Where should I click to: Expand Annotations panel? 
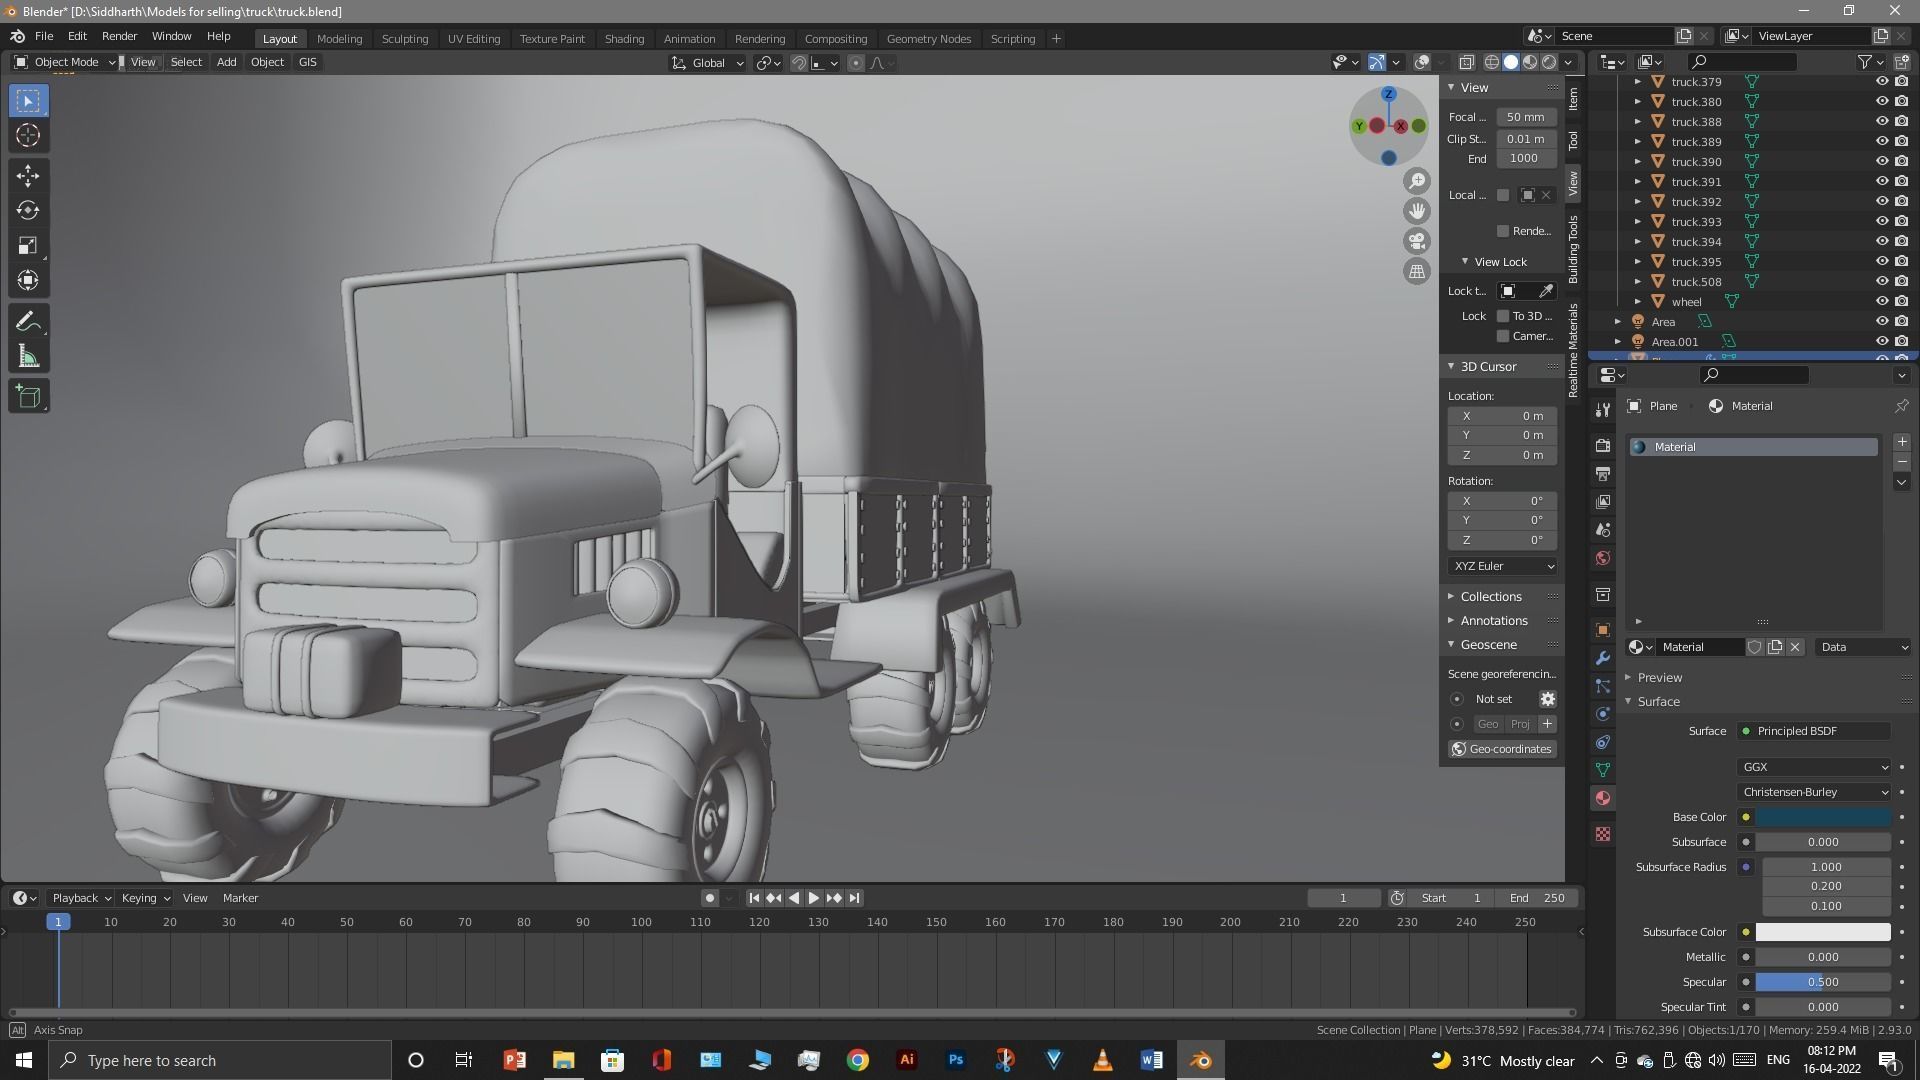[1493, 621]
